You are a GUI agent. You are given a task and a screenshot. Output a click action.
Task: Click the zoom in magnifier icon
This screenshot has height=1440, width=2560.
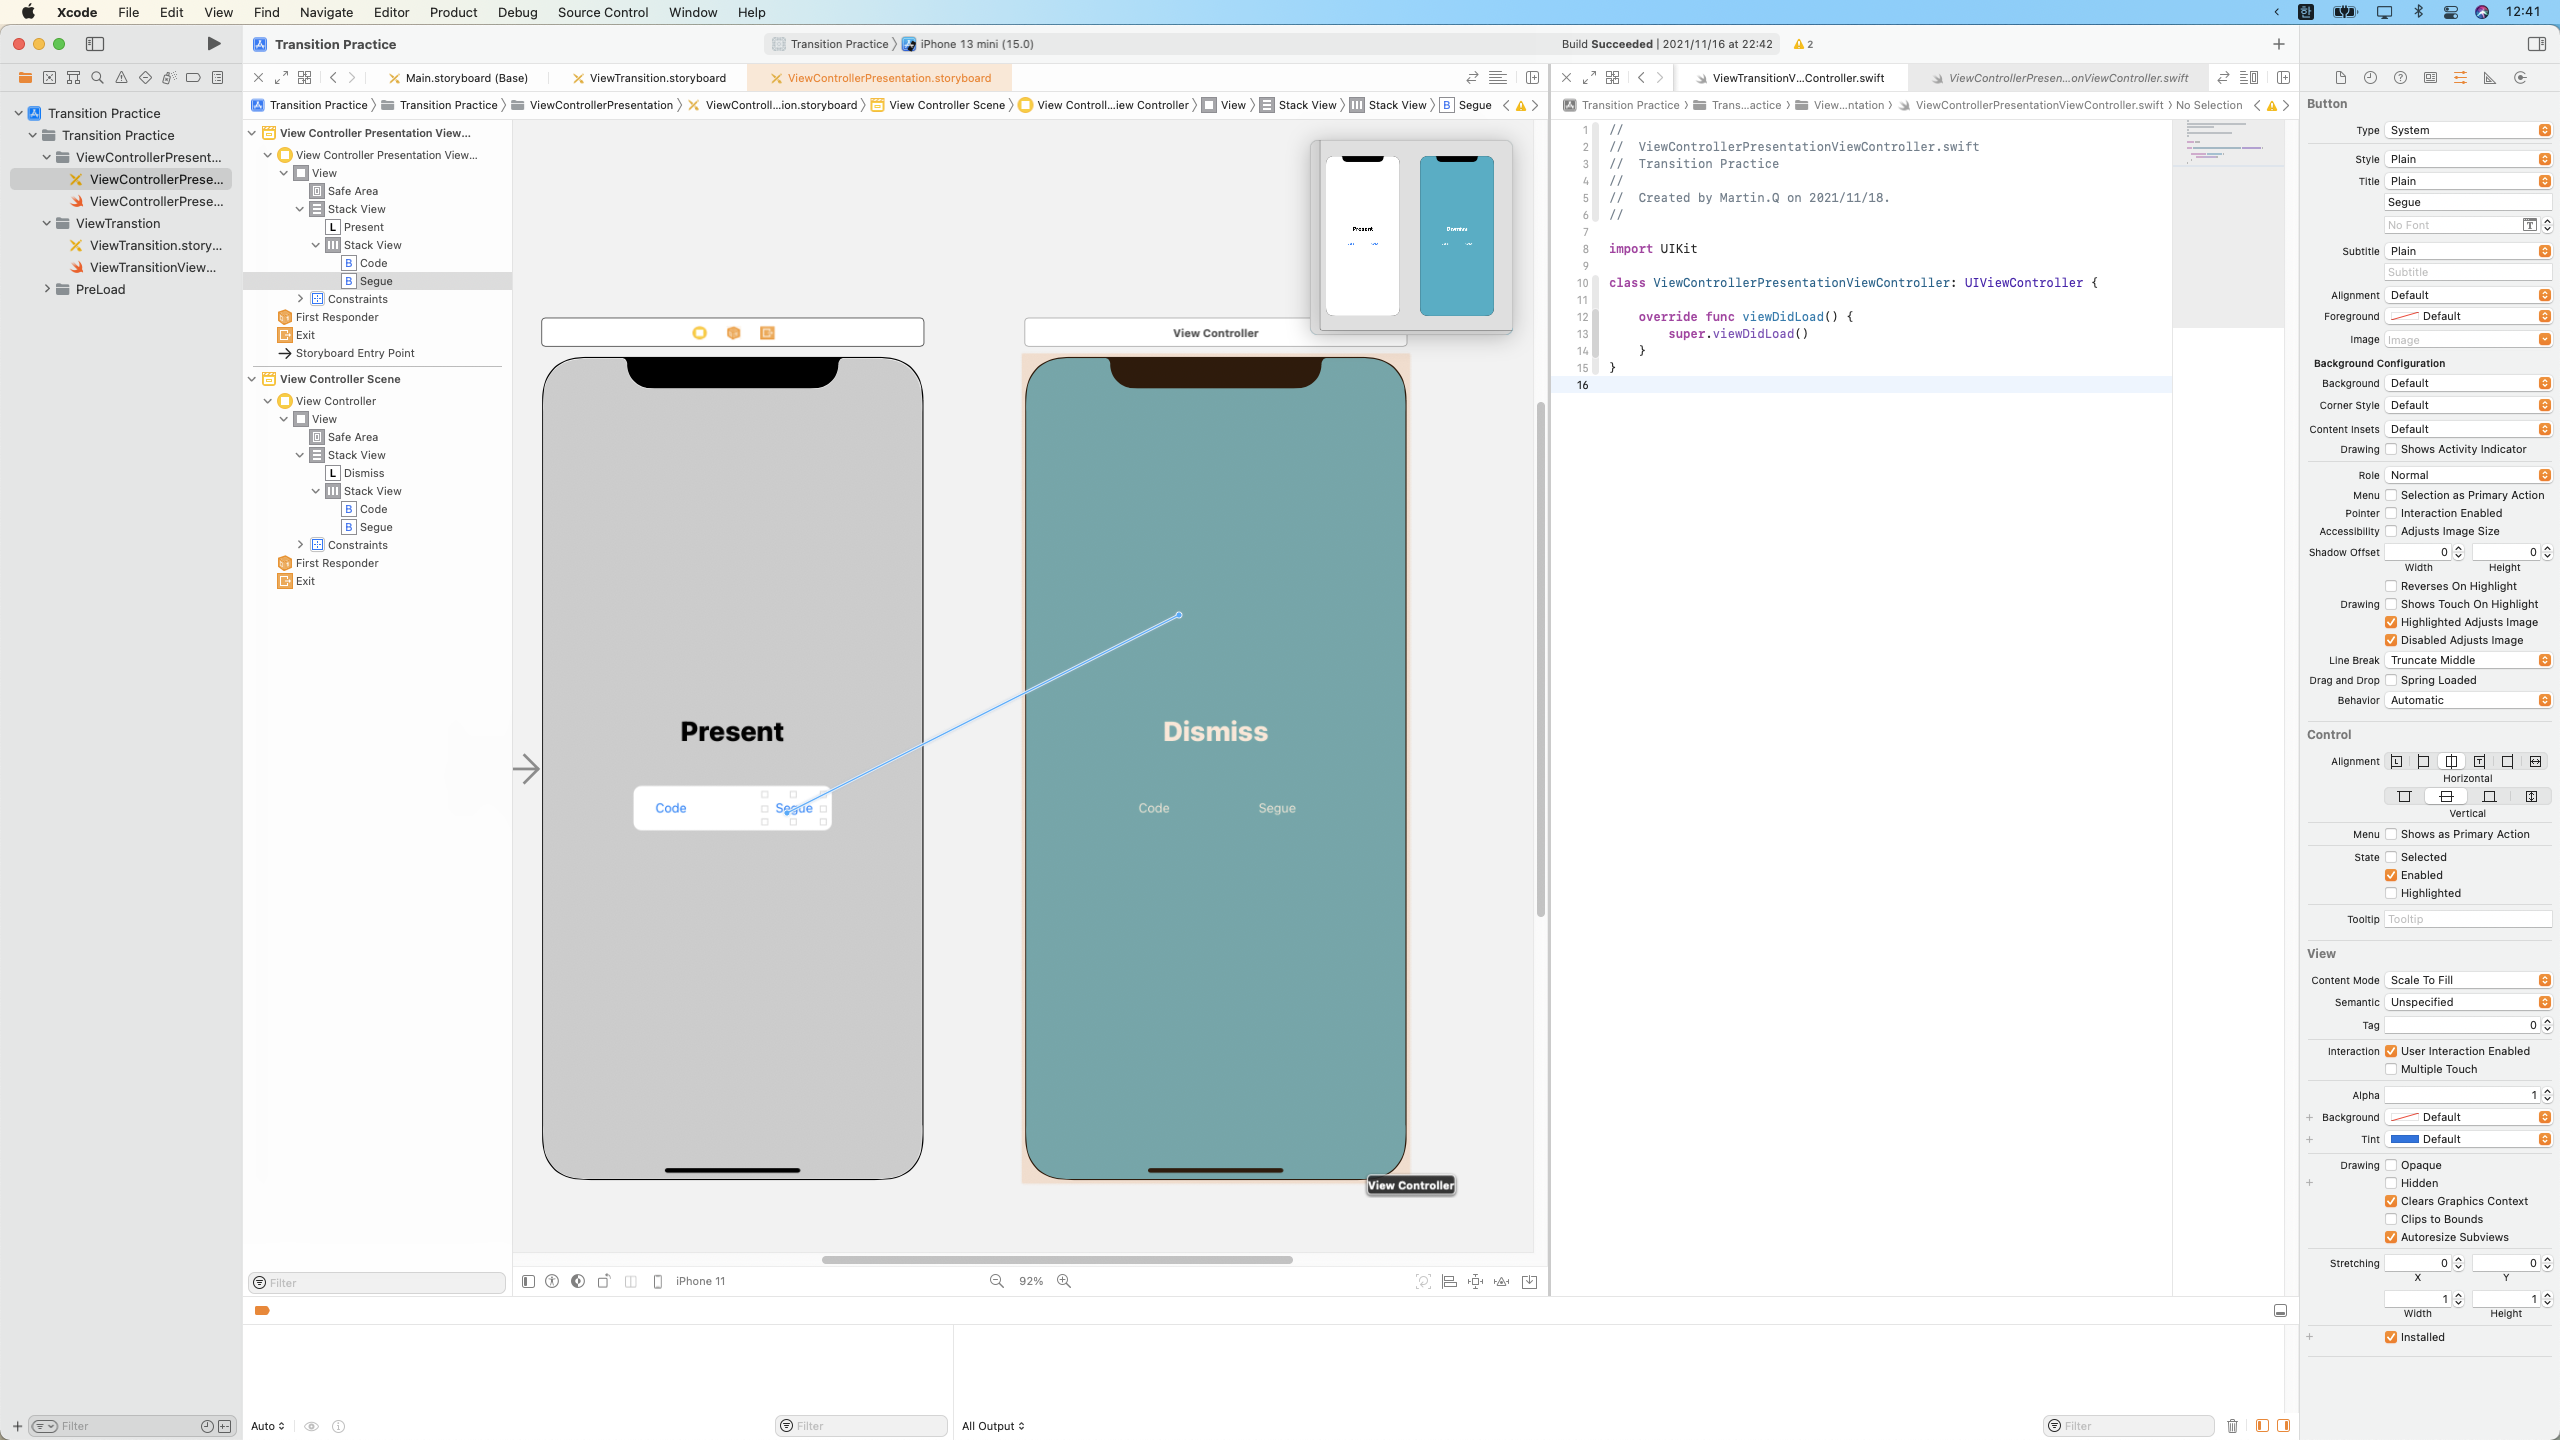1064,1281
